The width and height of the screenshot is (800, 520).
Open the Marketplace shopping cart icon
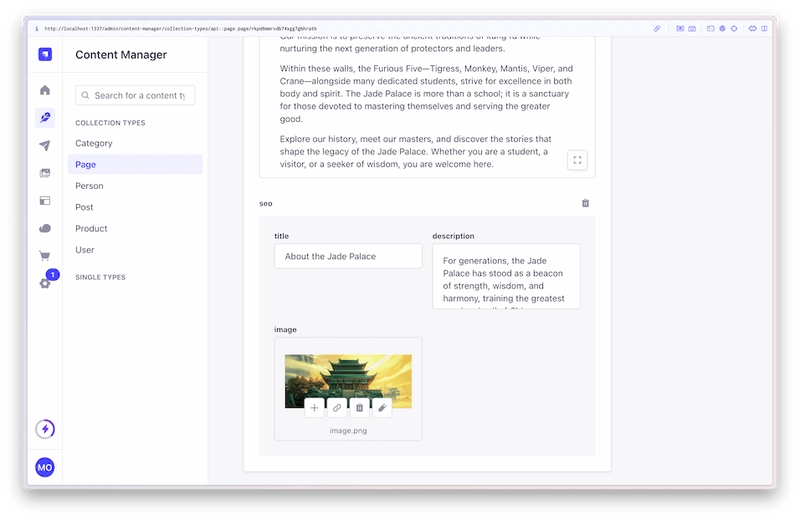[x=45, y=255]
